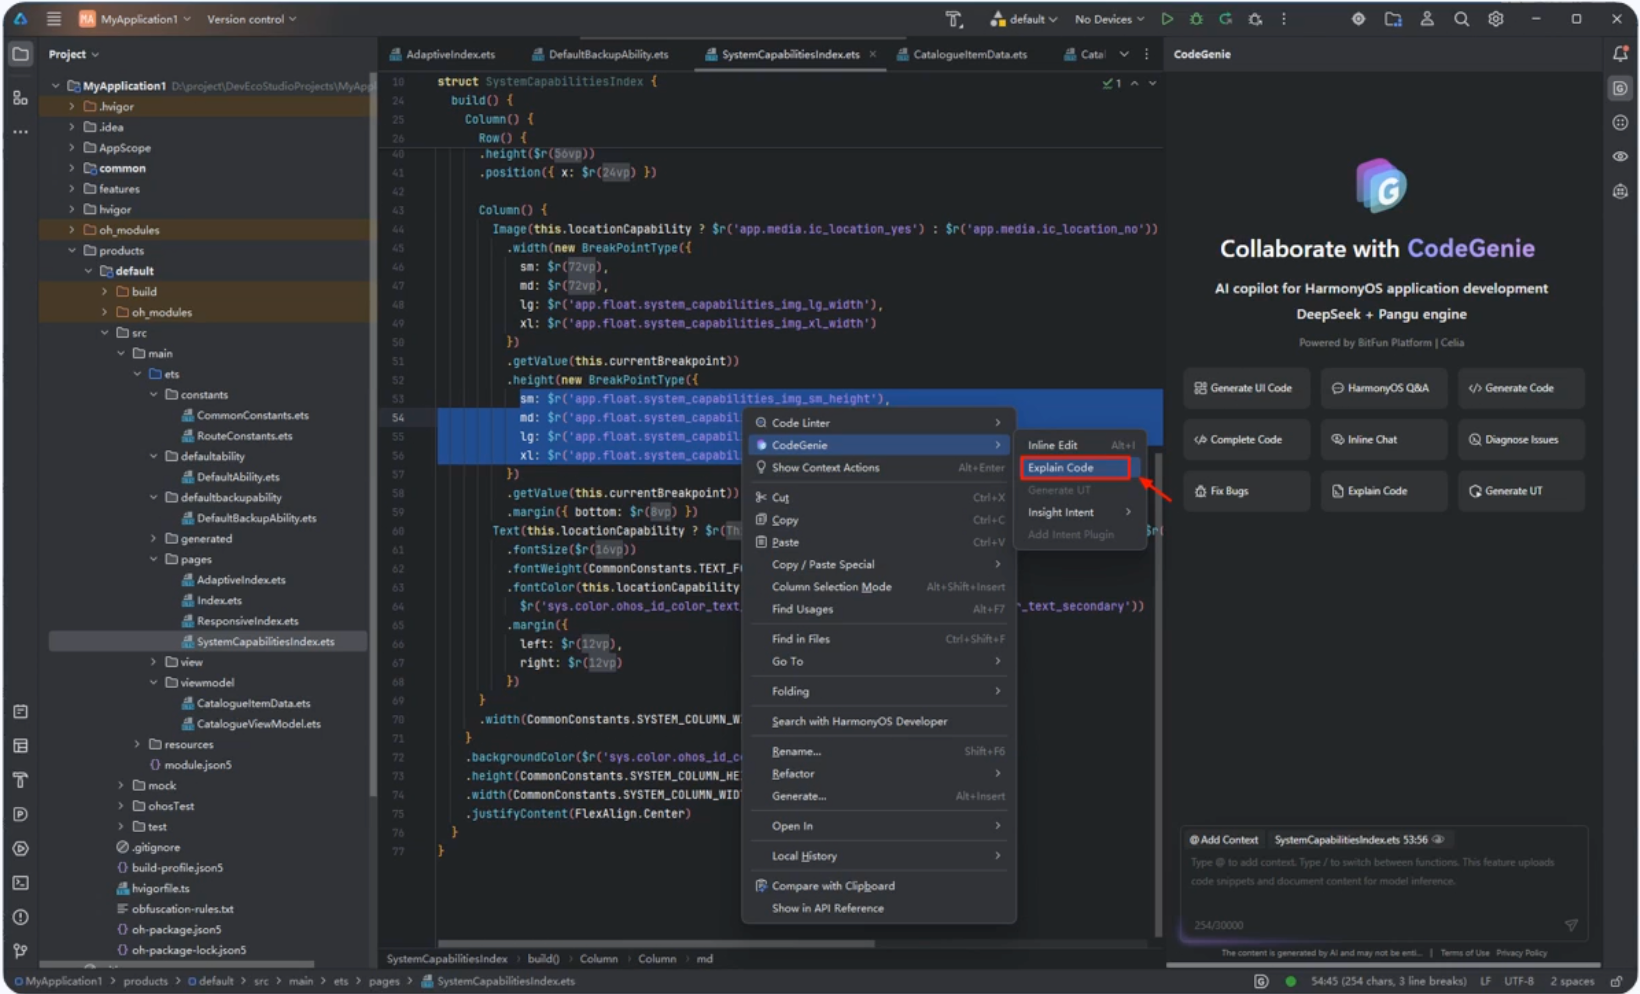This screenshot has height=994, width=1640.
Task: Click the editor horizontal scrollbar
Action: (x=656, y=942)
